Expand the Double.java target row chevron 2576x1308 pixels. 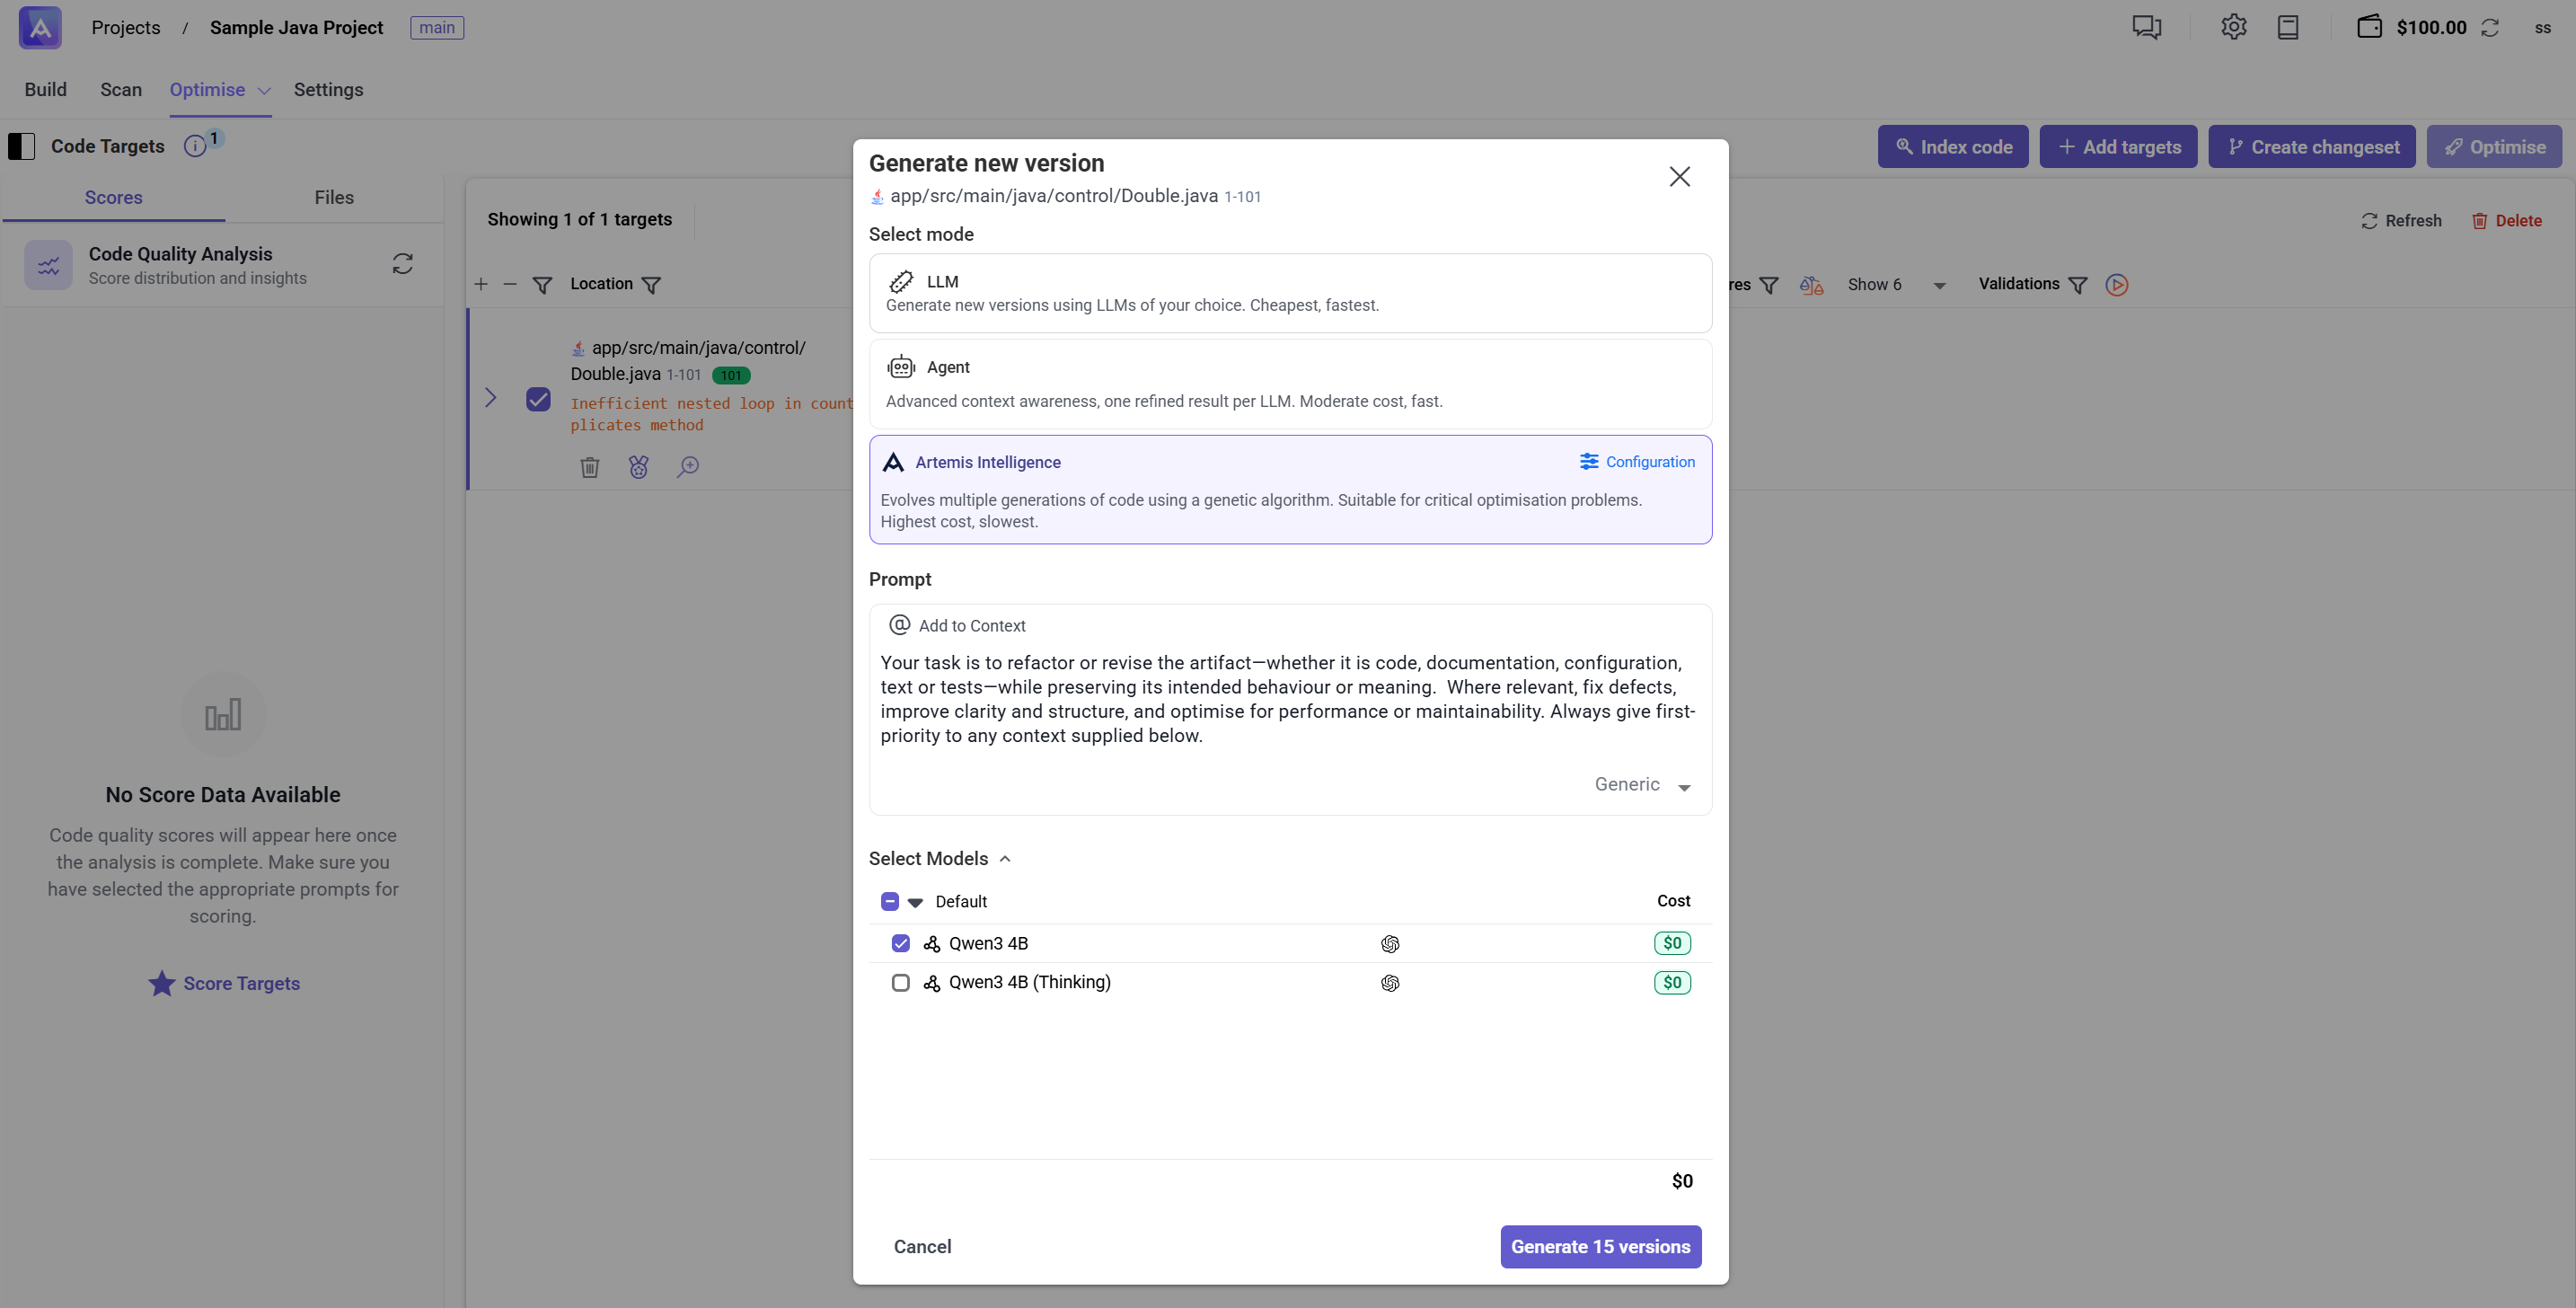[490, 398]
